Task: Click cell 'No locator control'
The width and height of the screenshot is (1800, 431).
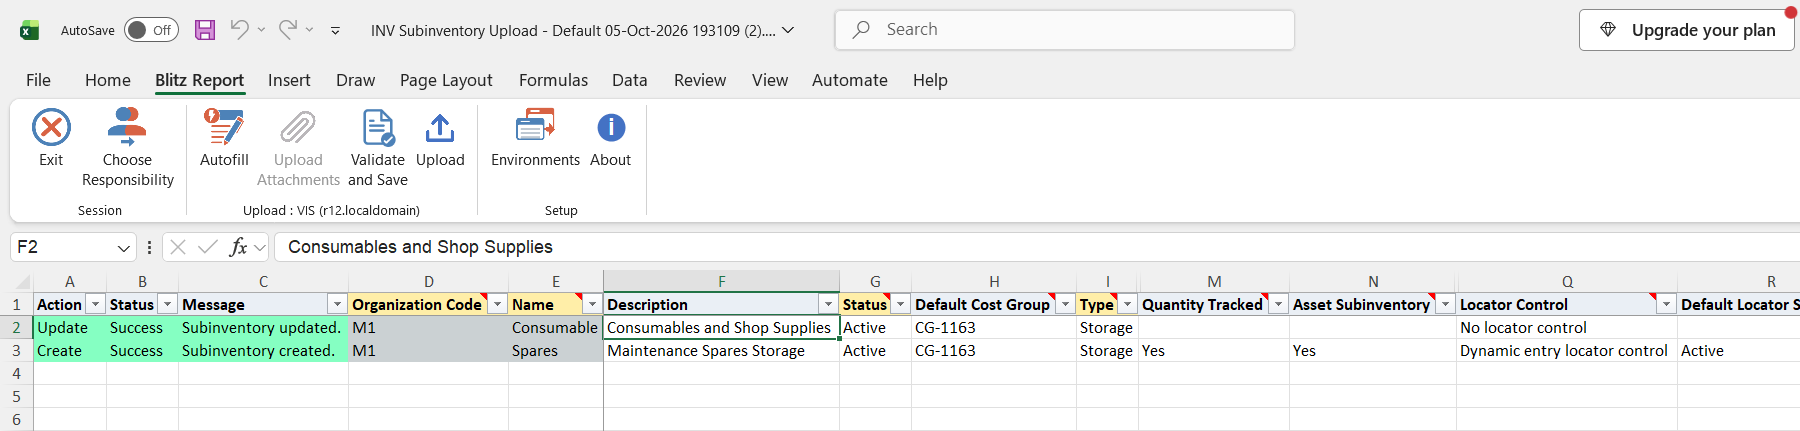Action: pyautogui.click(x=1567, y=328)
